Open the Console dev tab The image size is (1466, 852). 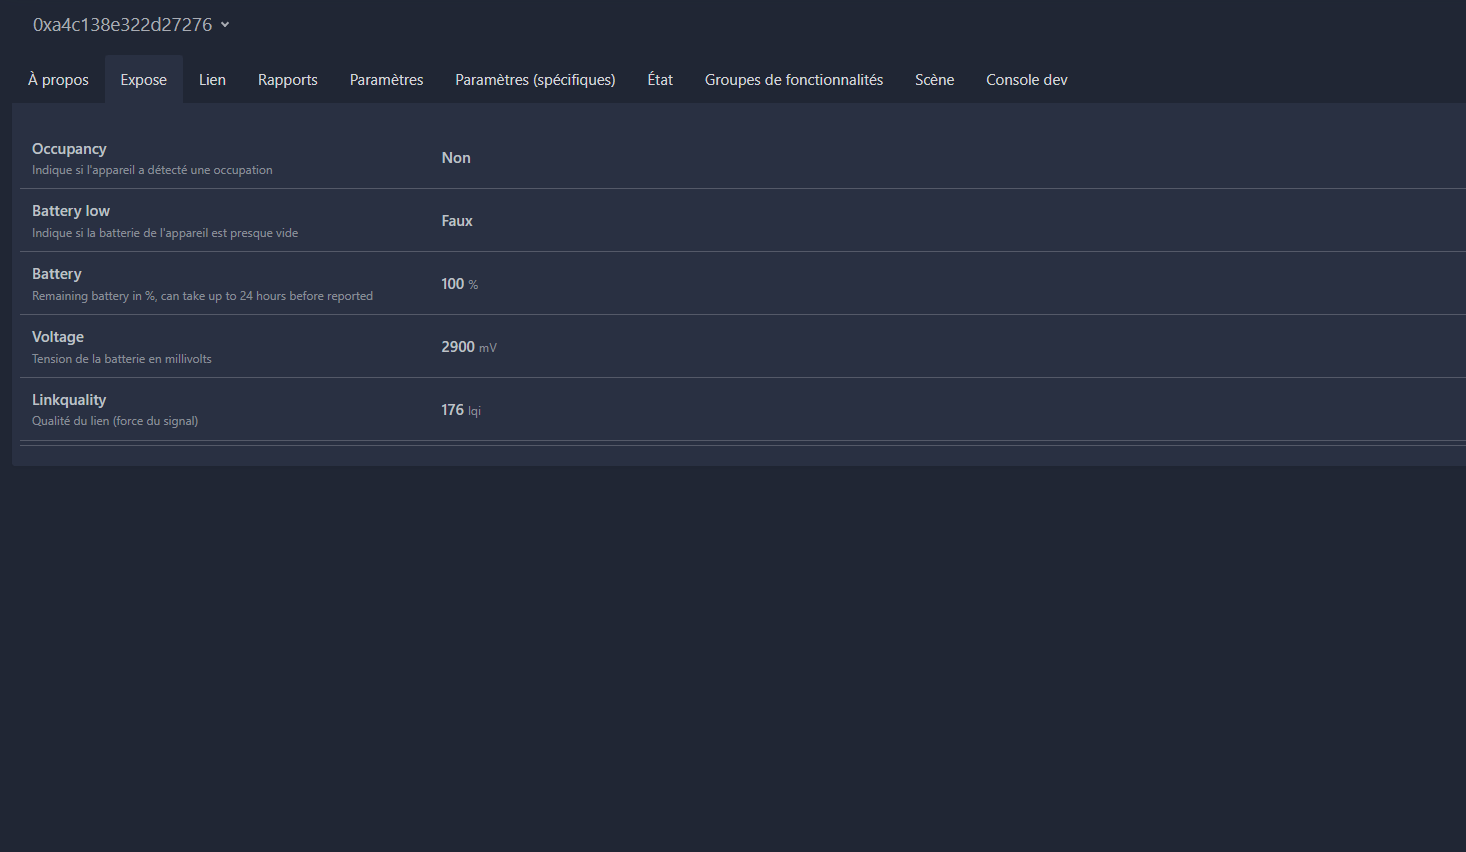click(1027, 80)
